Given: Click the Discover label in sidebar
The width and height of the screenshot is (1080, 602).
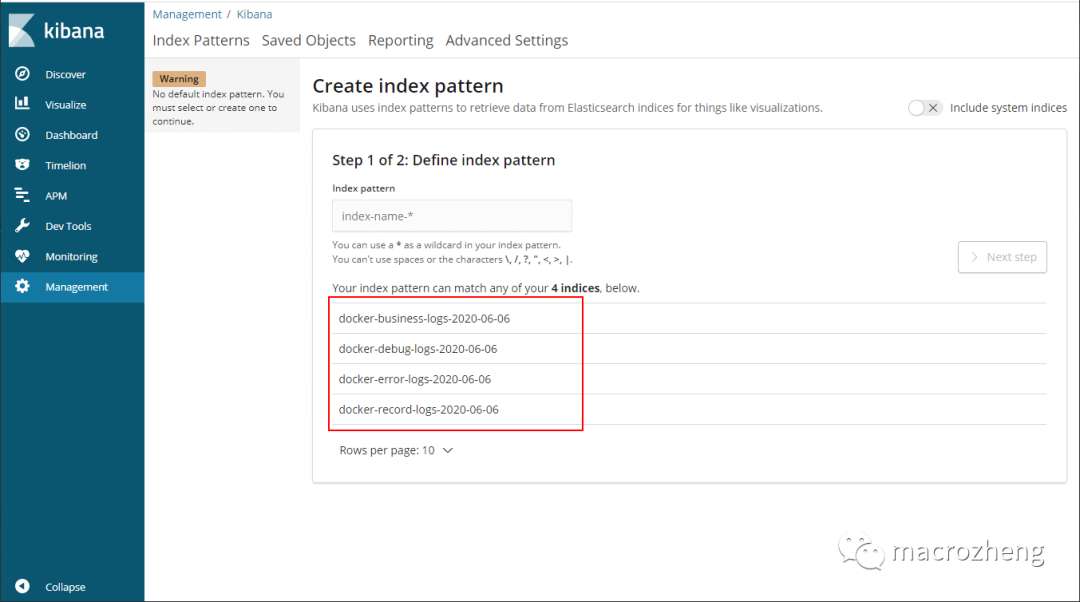Looking at the screenshot, I should tap(65, 74).
